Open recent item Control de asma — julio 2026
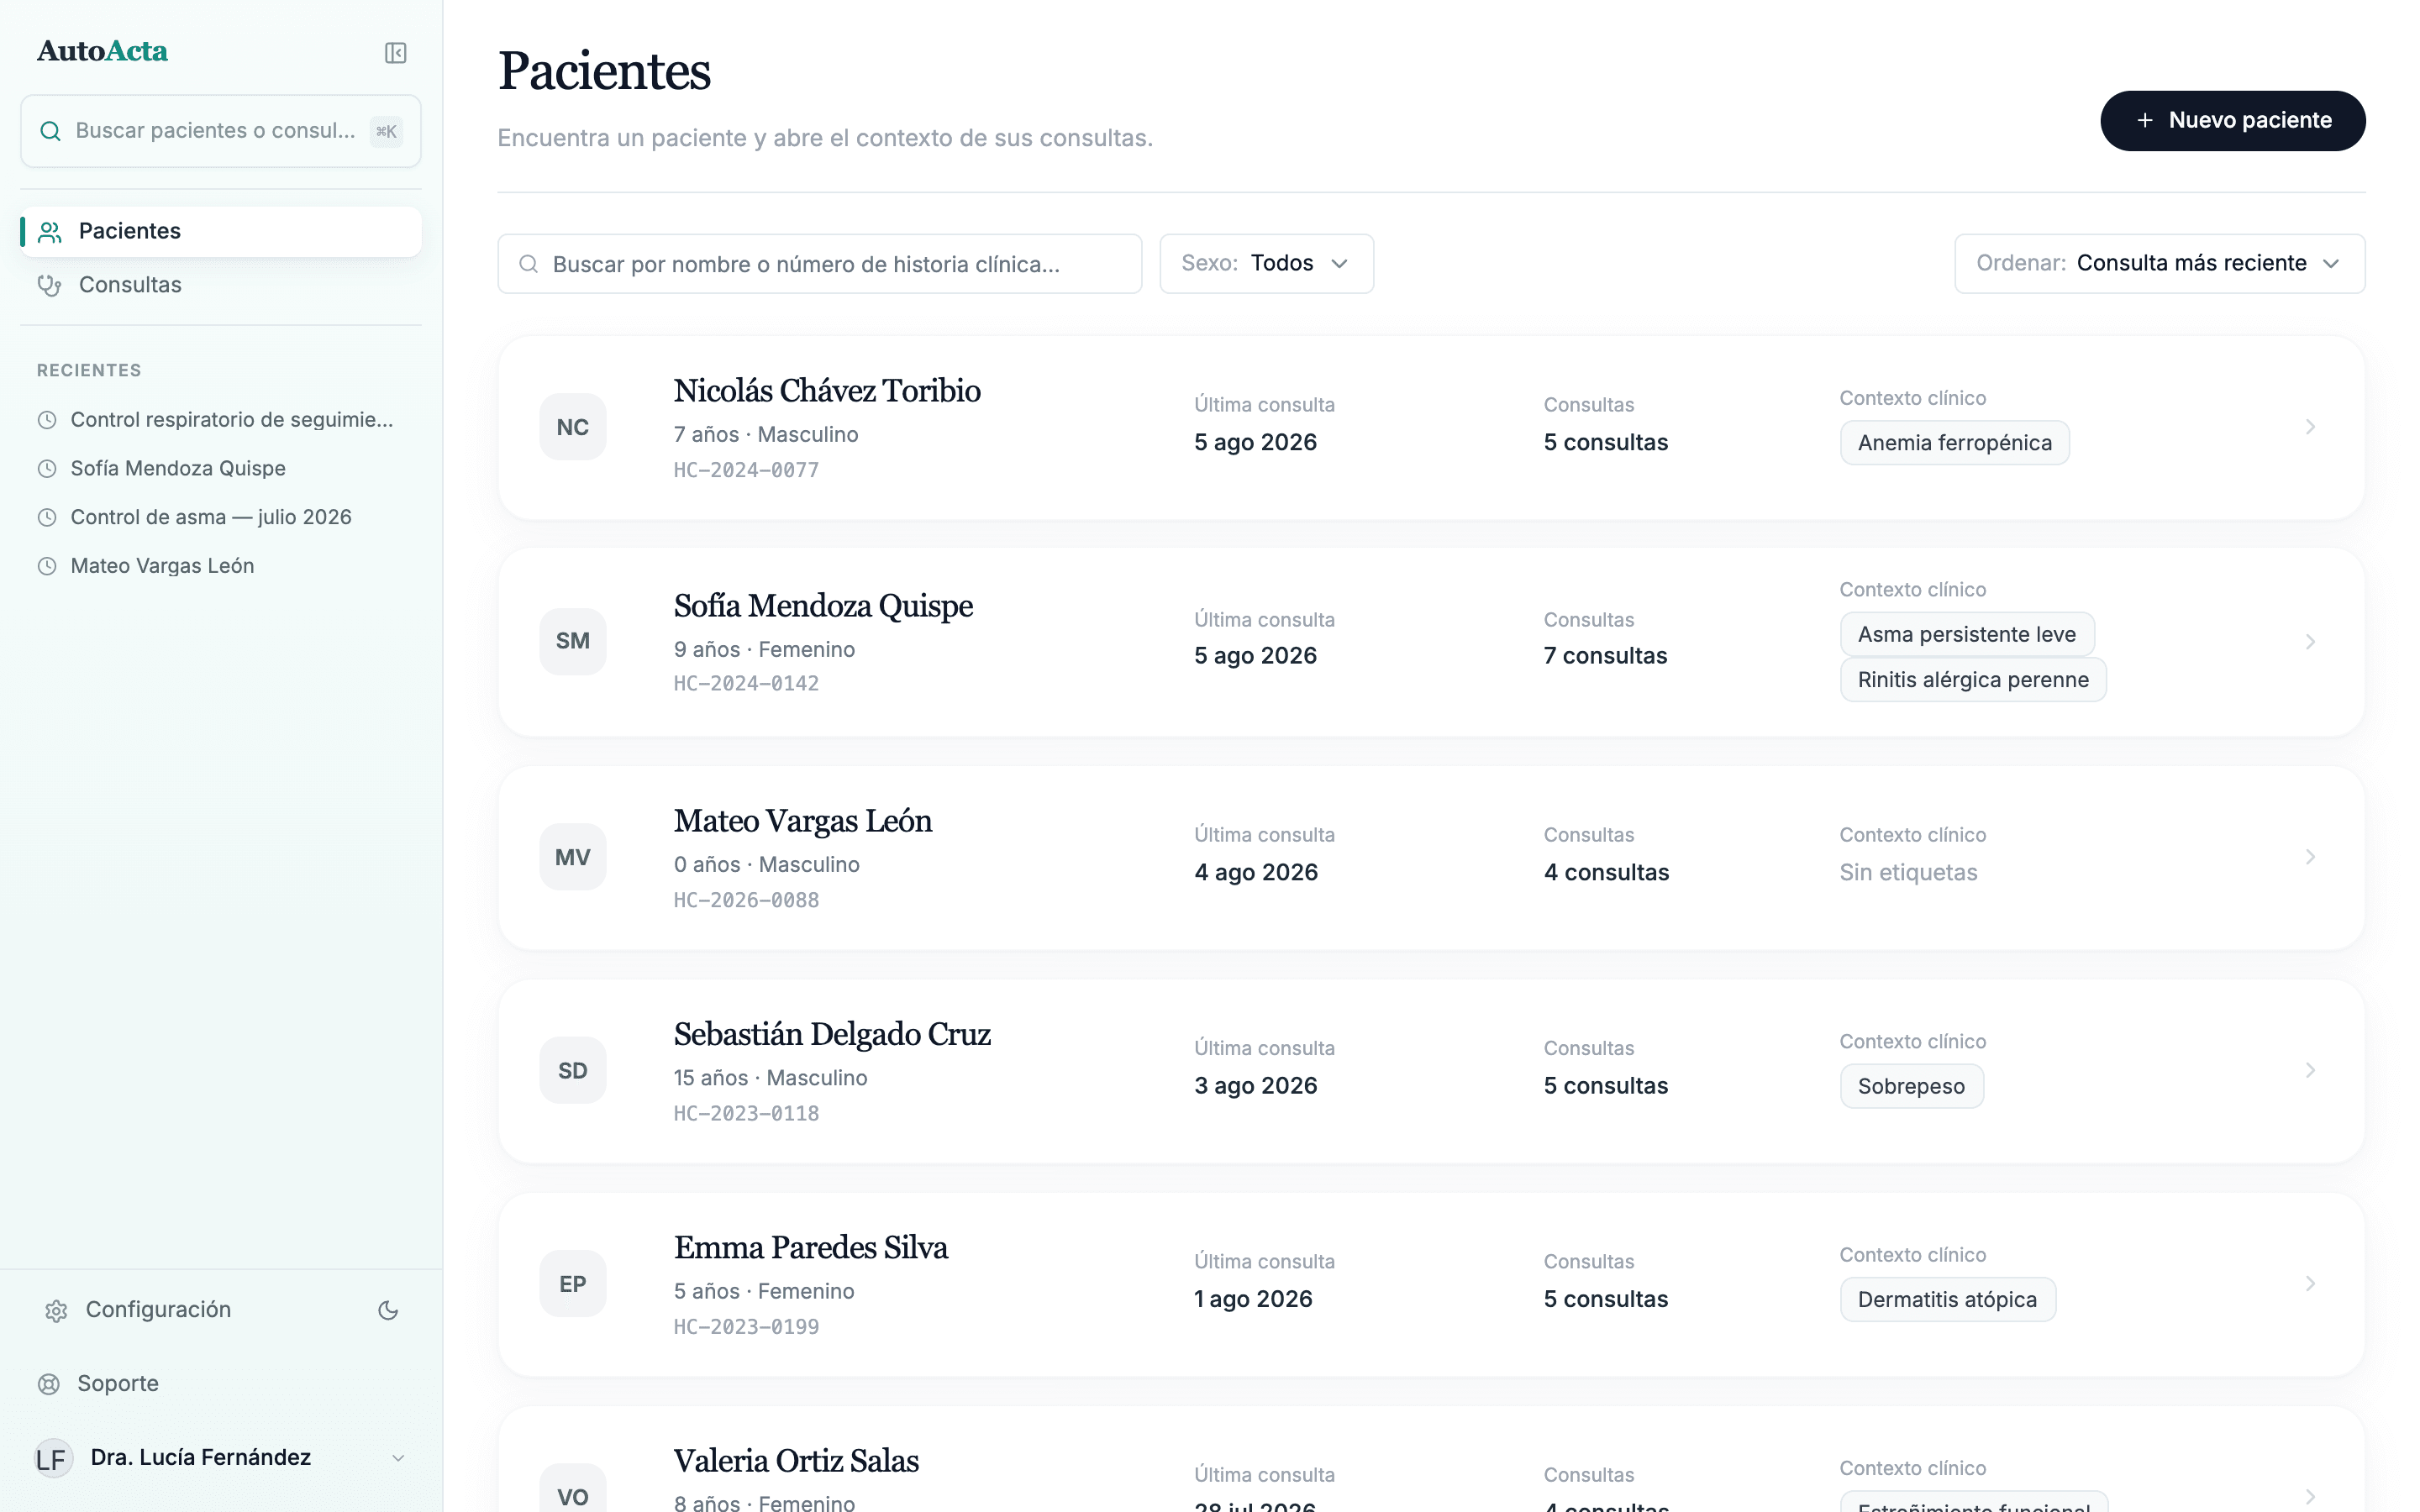This screenshot has height=1512, width=2420. pos(211,517)
